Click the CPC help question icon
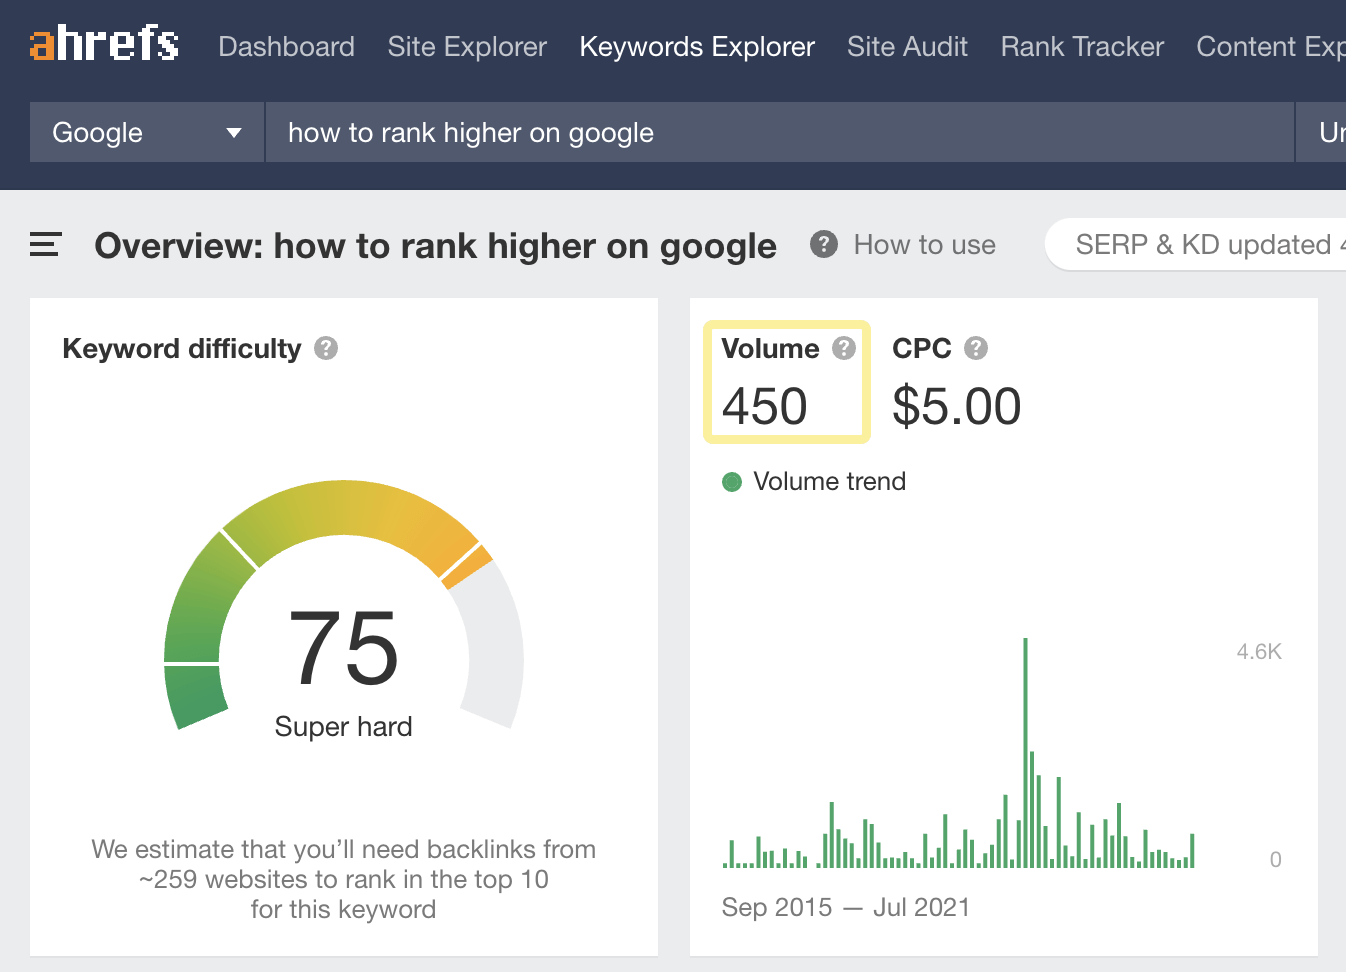The image size is (1346, 972). 976,348
